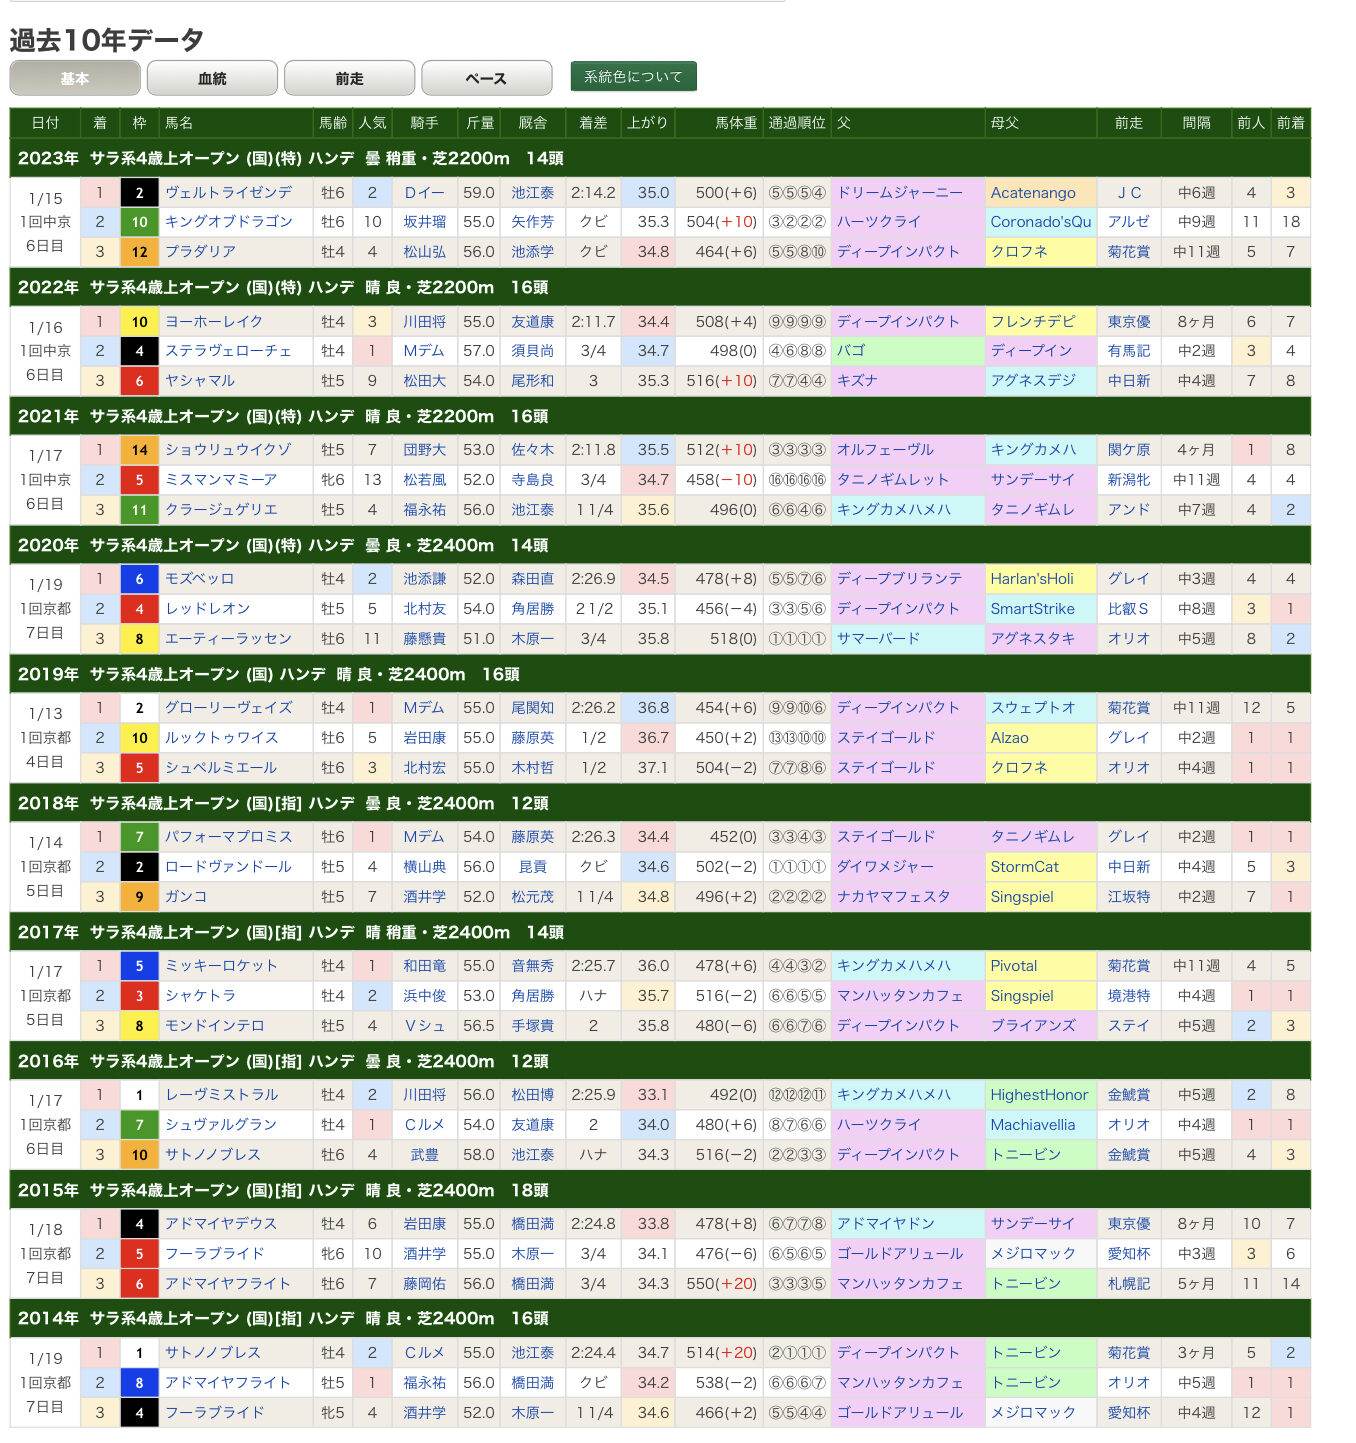This screenshot has width=1356, height=1443.
Task: Click trainer link 池江泰 in 2023 winner row
Action: click(532, 192)
